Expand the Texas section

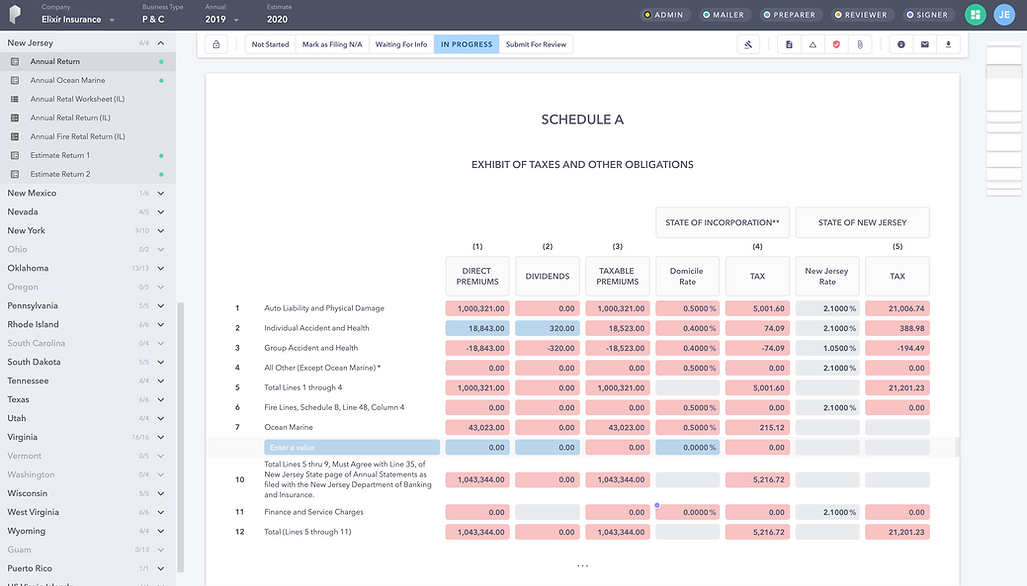pos(160,399)
